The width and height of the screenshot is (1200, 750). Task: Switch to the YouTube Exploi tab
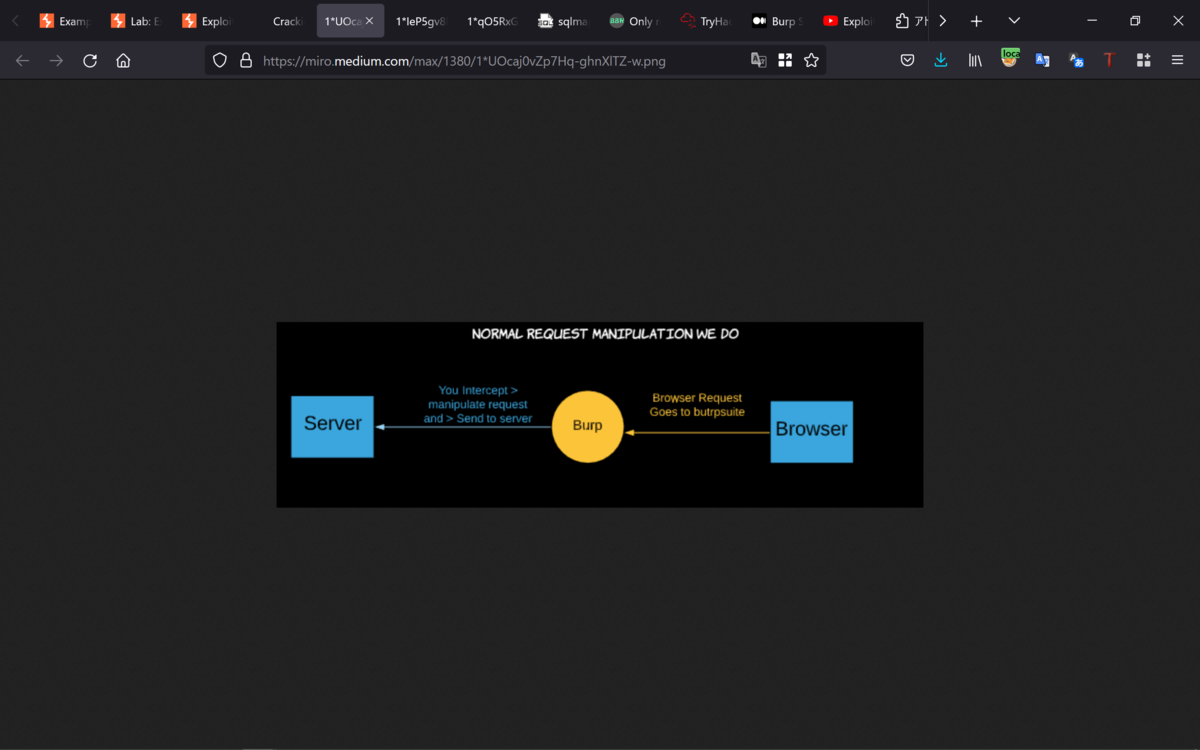[848, 21]
